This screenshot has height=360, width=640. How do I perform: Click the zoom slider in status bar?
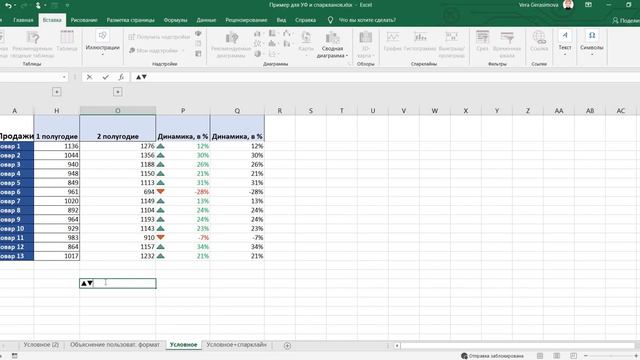click(x=611, y=356)
